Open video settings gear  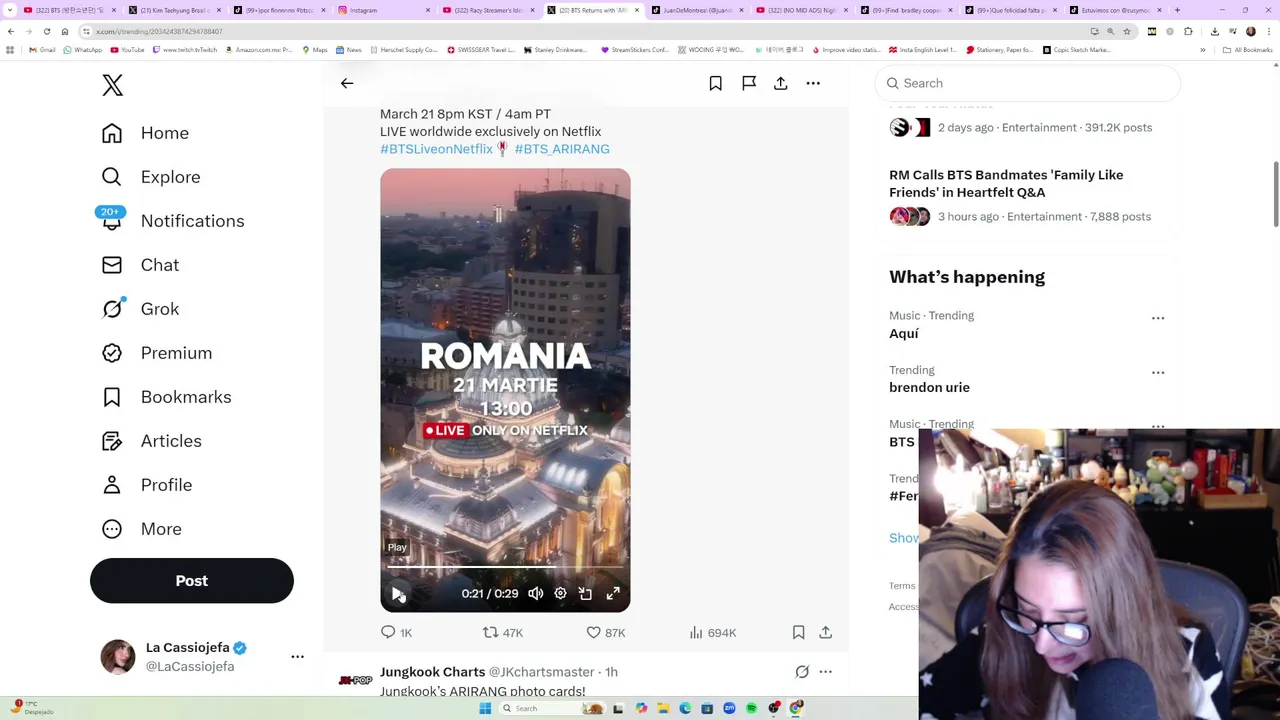pyautogui.click(x=560, y=594)
